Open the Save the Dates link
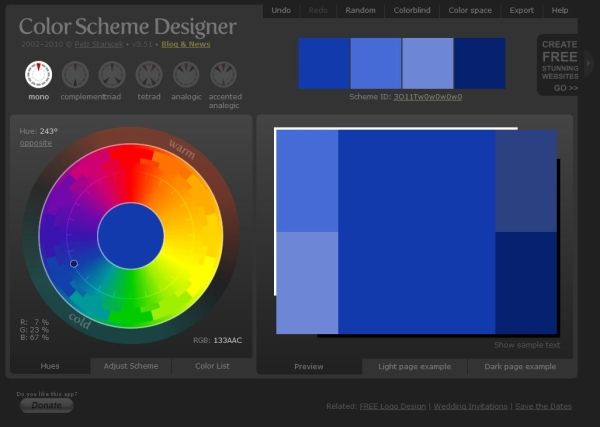Viewport: 600px width, 427px height. [543, 406]
